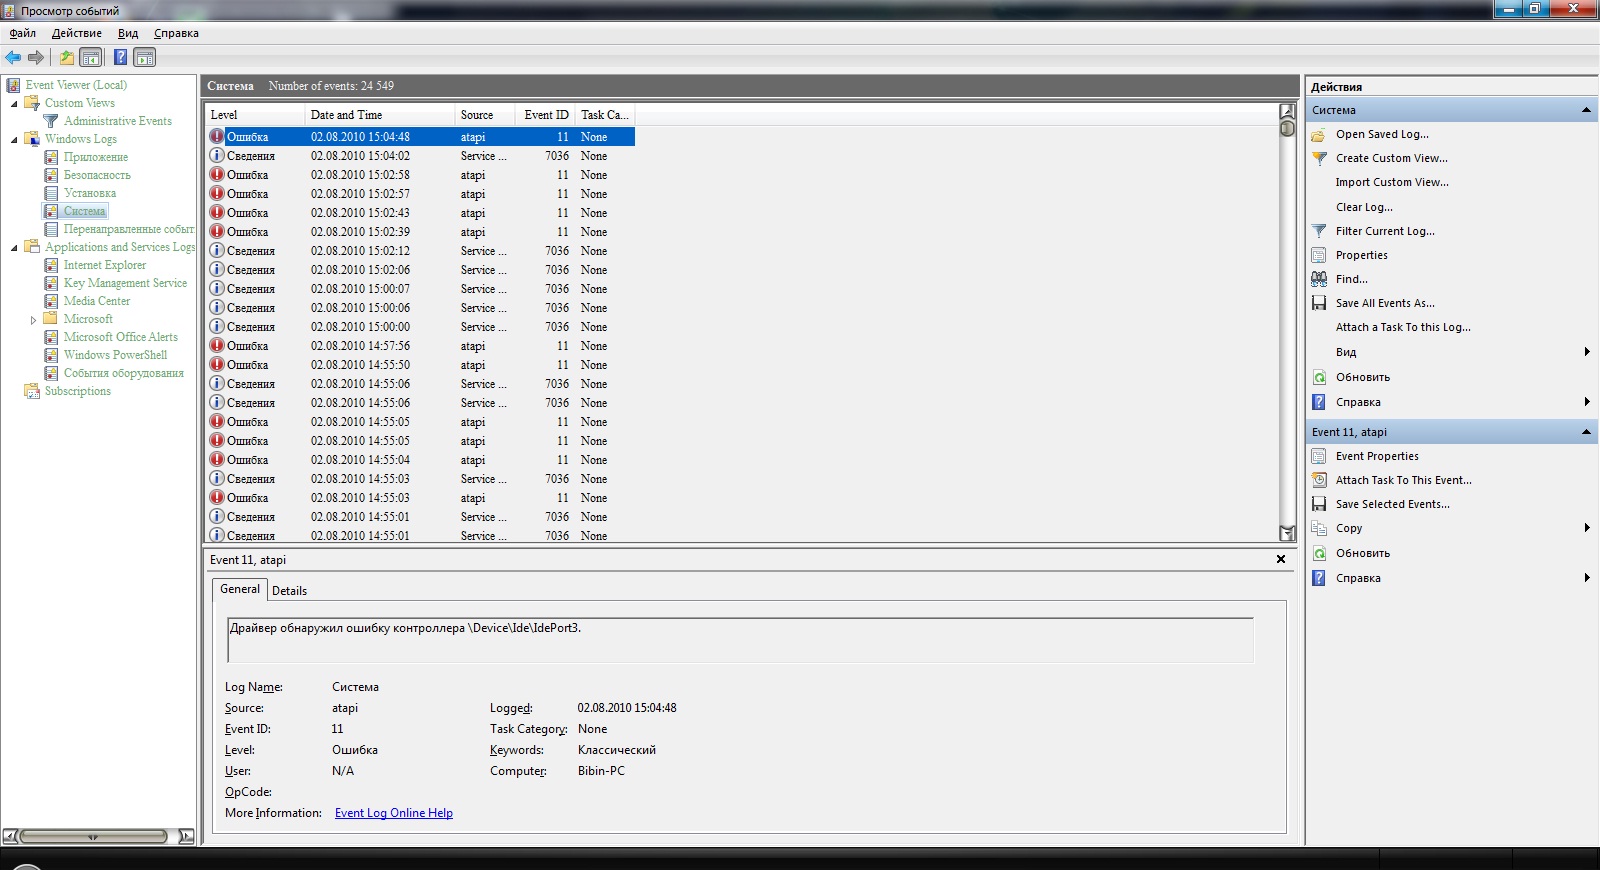
Task: Select the Сведения event at 15:04:02
Action: pyautogui.click(x=420, y=156)
